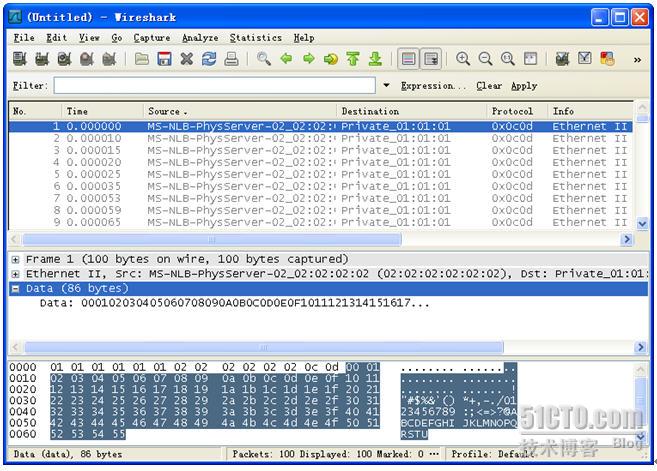Click hex dump row offset 0030

(x=23, y=401)
